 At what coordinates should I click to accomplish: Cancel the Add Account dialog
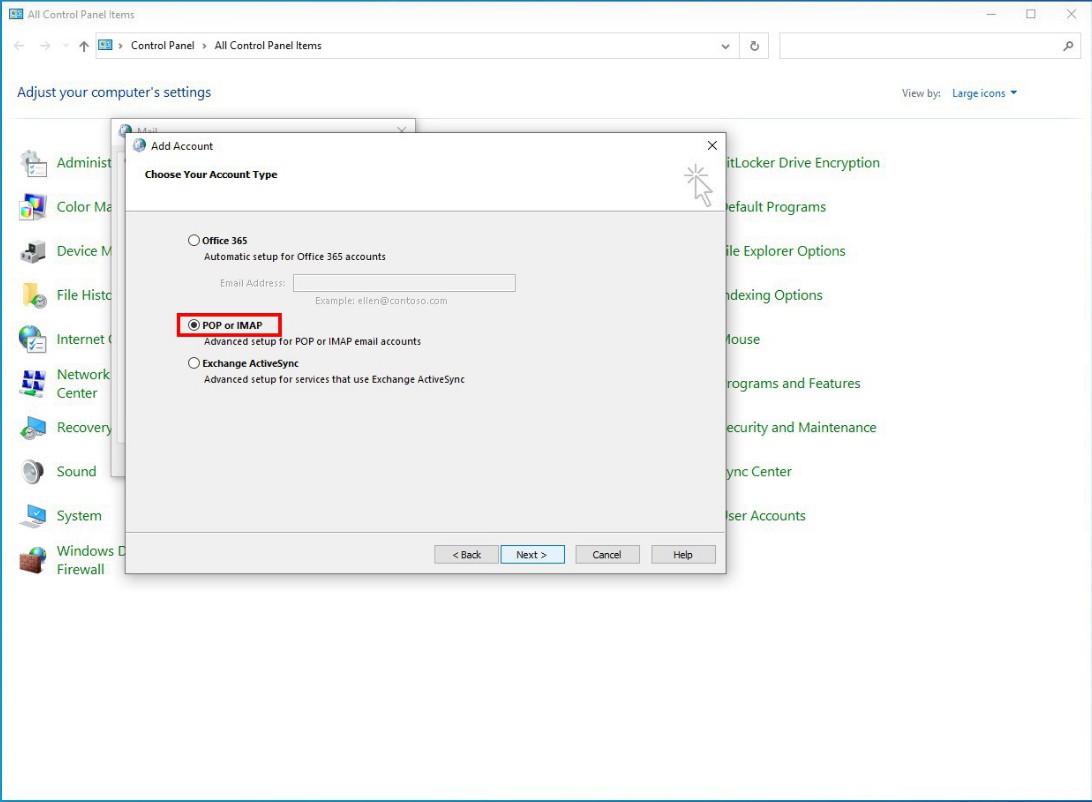(x=607, y=554)
